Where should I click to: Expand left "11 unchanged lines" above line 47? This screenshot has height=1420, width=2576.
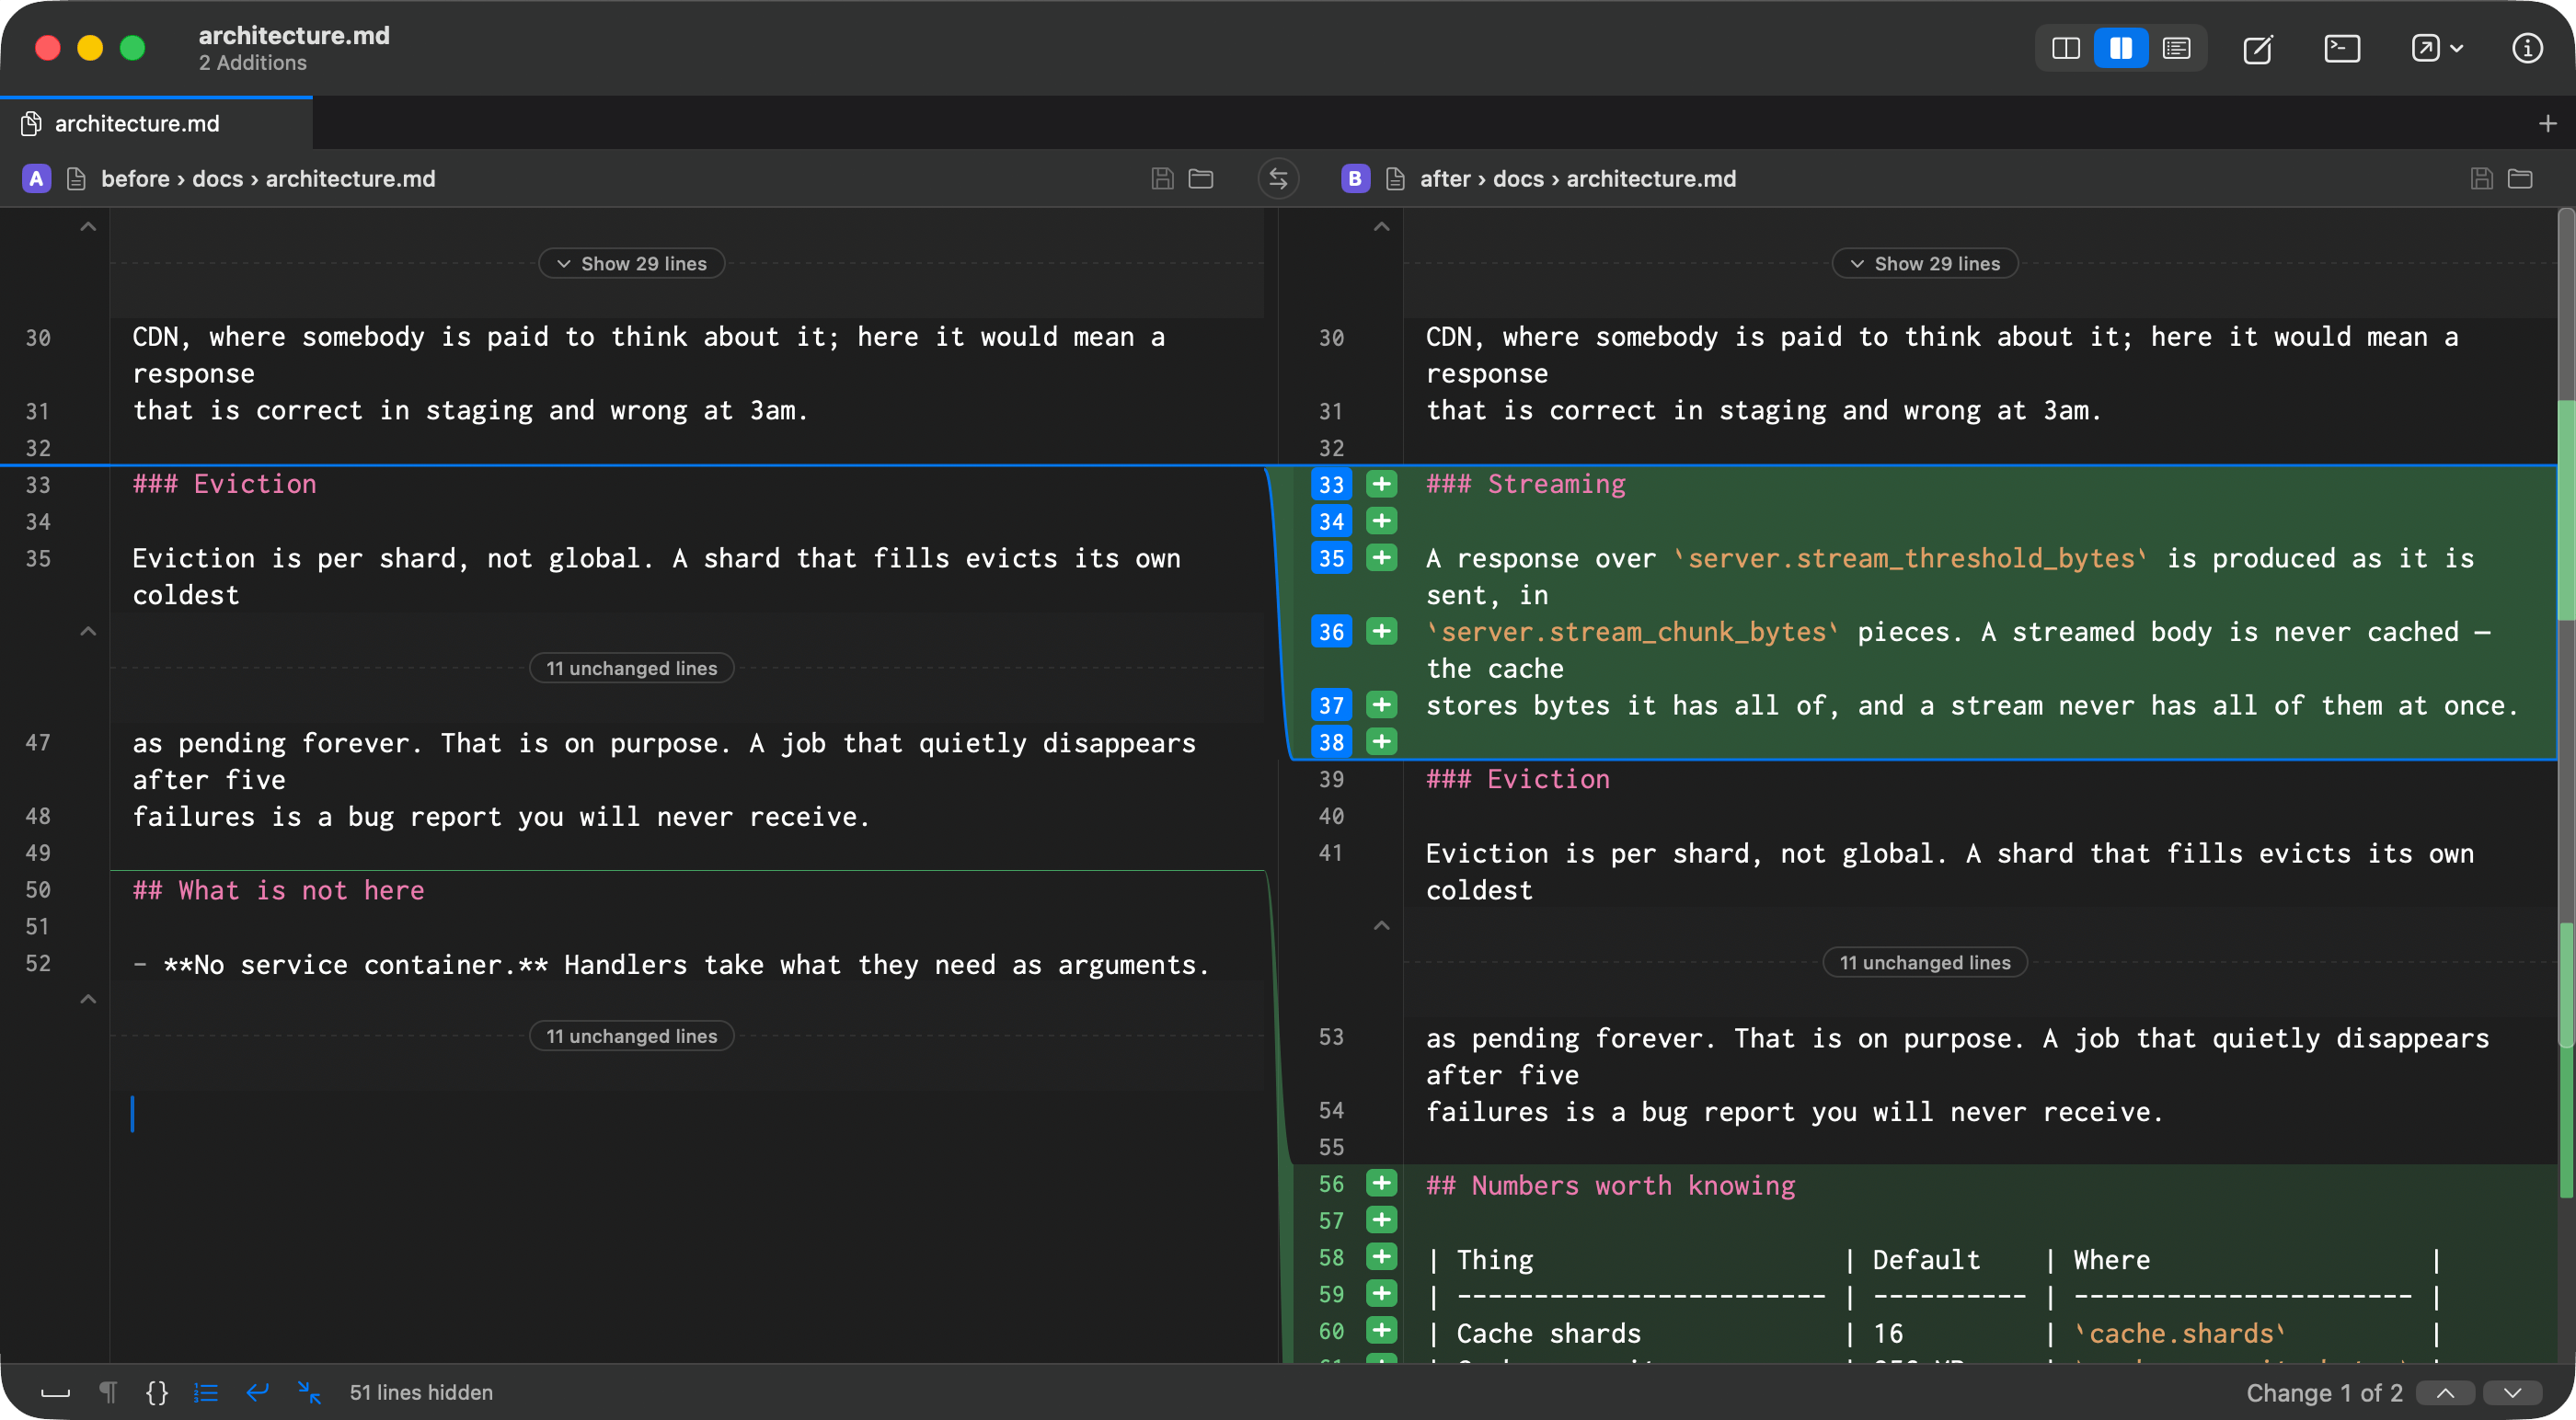pos(632,668)
